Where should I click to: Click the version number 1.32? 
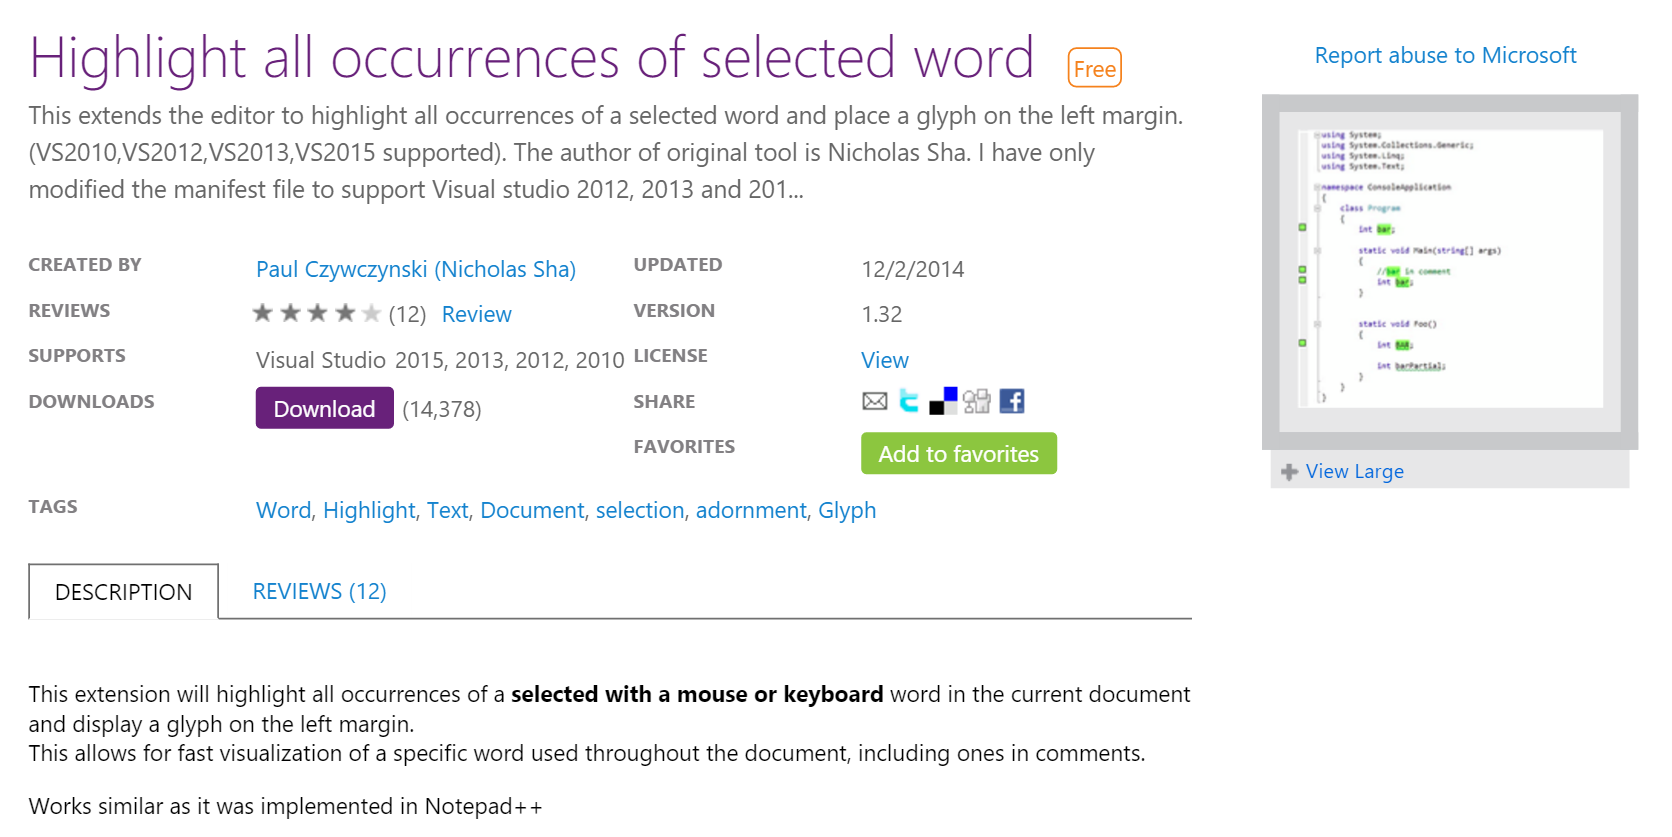click(882, 315)
